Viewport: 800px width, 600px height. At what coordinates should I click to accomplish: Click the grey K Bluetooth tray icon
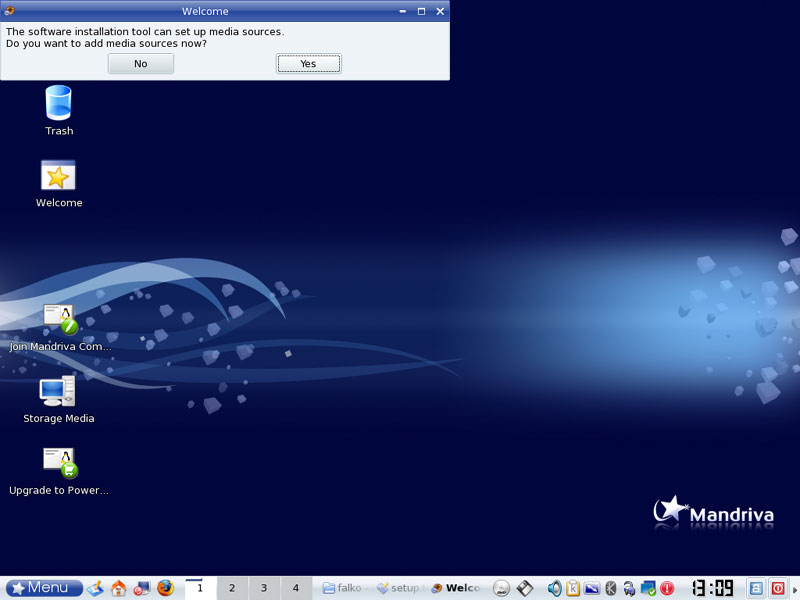coord(611,588)
